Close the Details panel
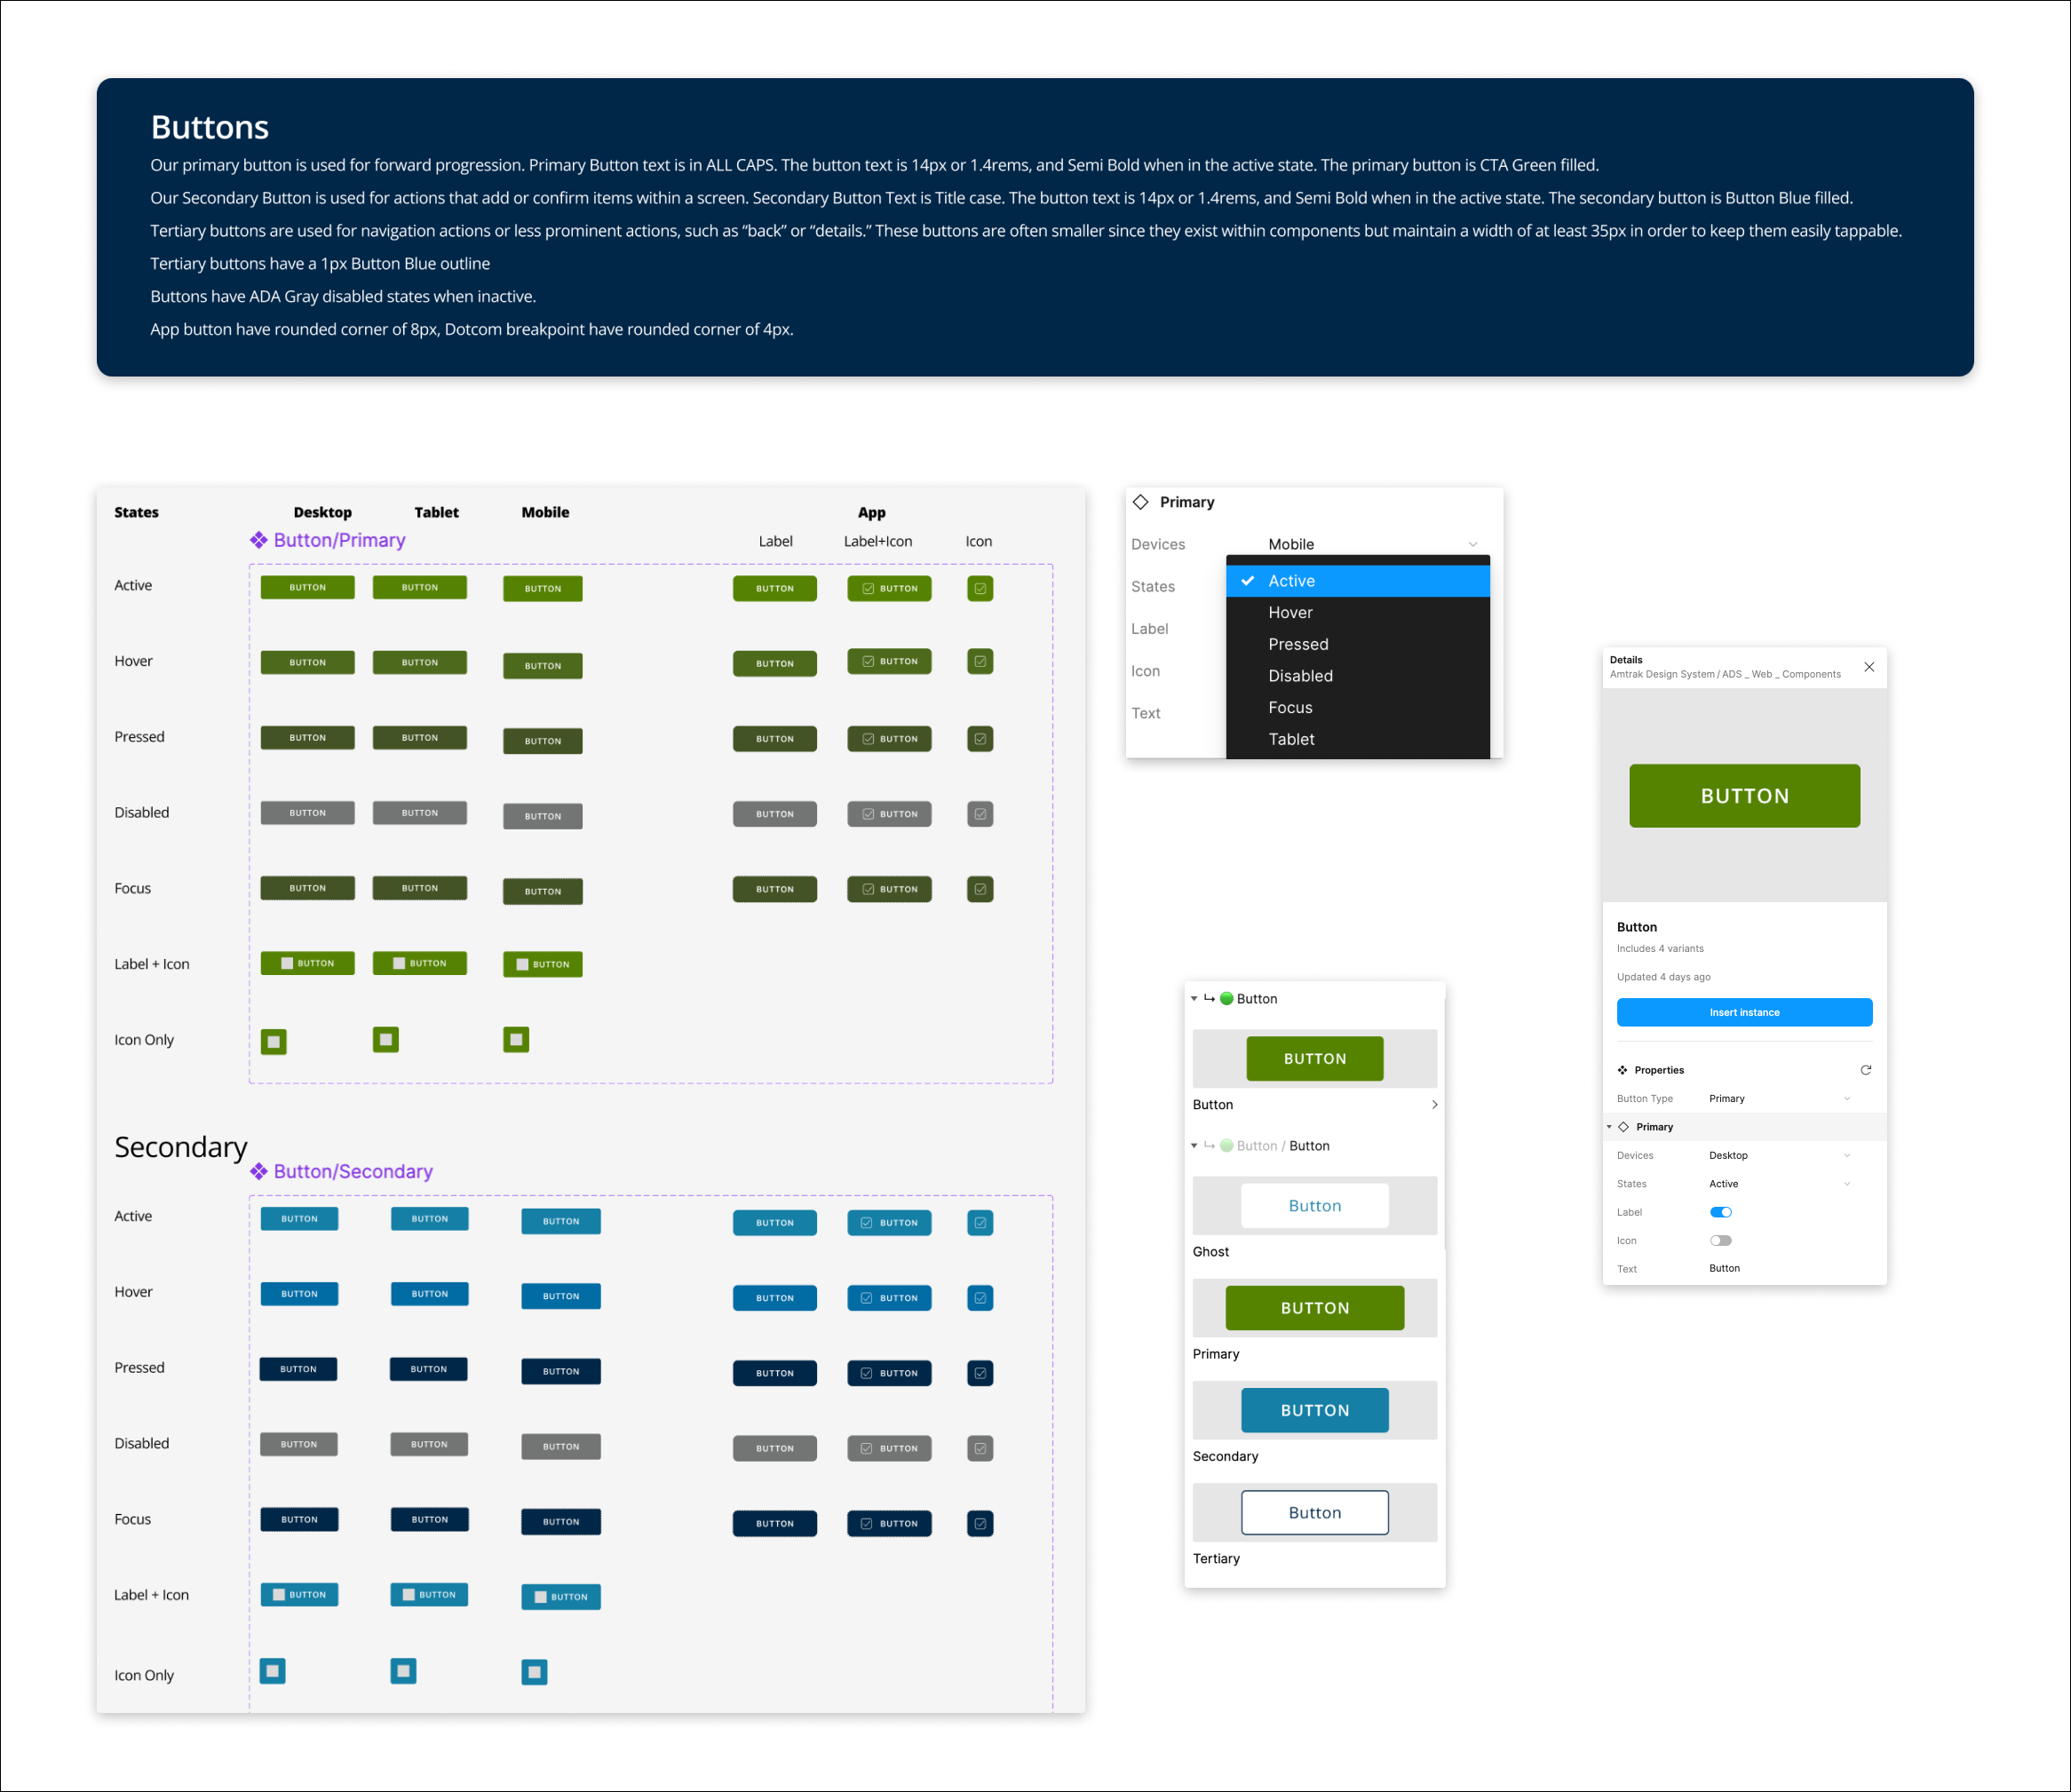Viewport: 2071px width, 1792px height. (1868, 667)
